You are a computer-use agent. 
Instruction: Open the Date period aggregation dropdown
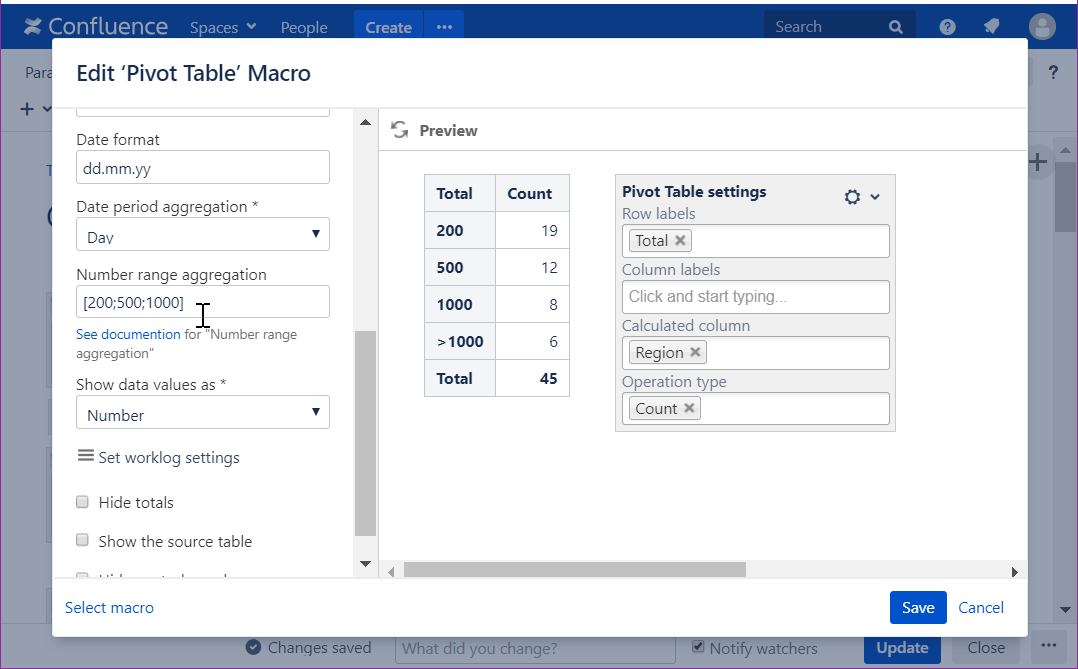point(203,235)
